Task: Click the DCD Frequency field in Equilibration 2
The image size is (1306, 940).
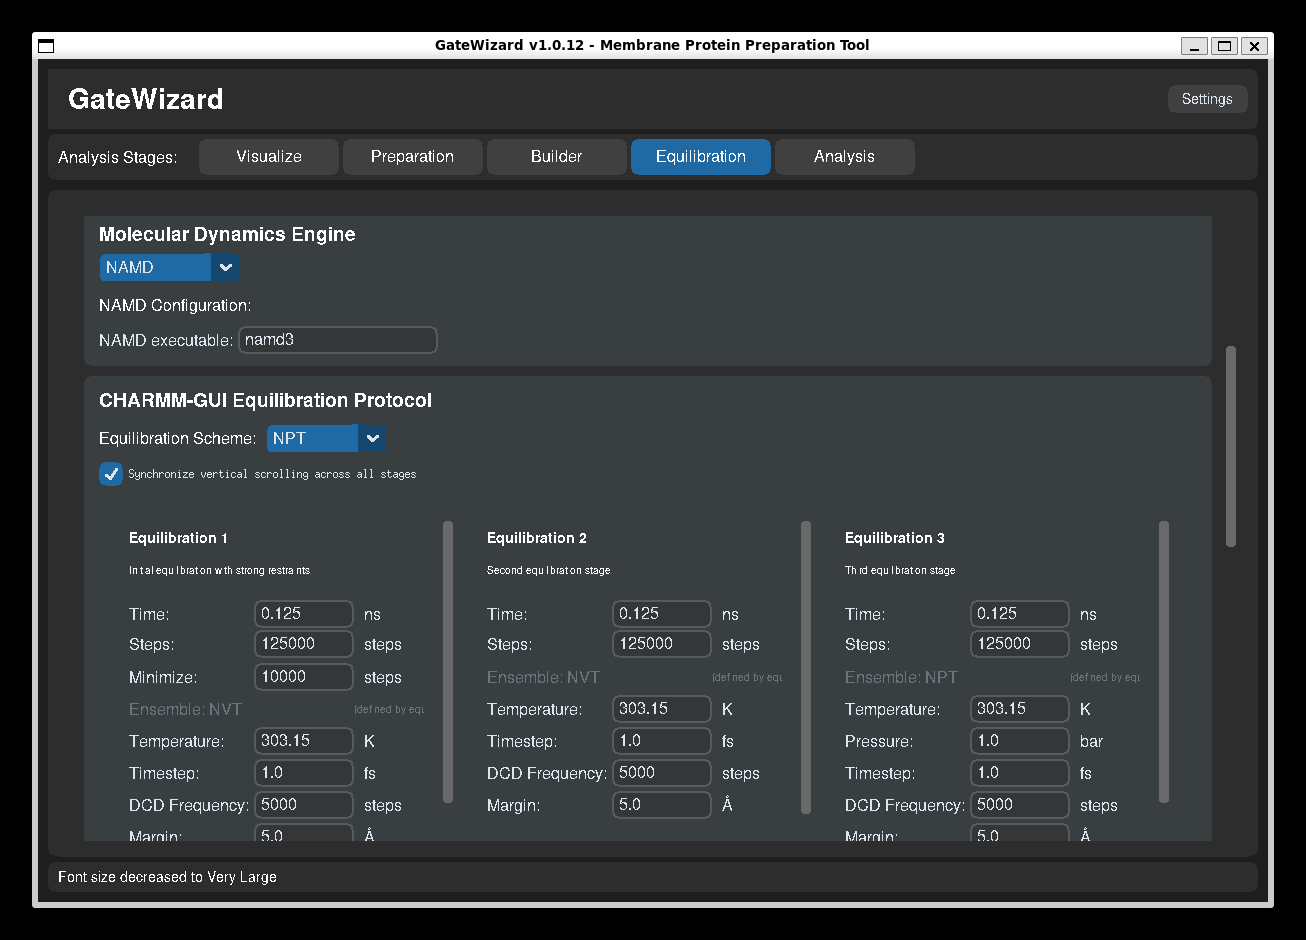Action: coord(661,772)
